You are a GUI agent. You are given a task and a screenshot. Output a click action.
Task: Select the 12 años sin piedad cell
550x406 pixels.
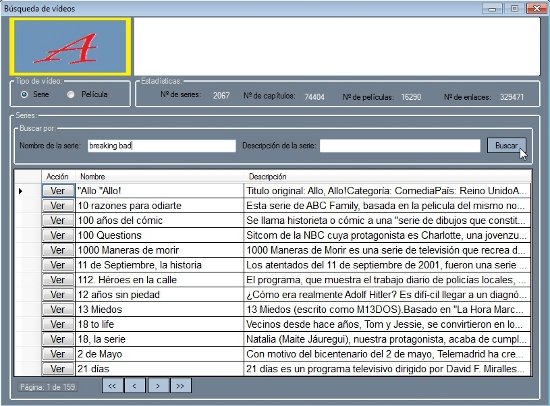[160, 294]
